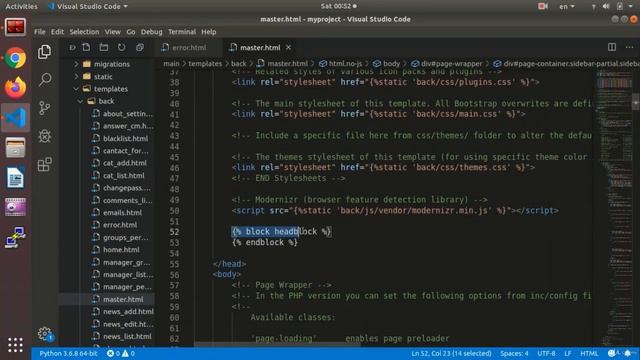This screenshot has height=360, width=640.
Task: Open the Manage gear icon
Action: [45, 334]
